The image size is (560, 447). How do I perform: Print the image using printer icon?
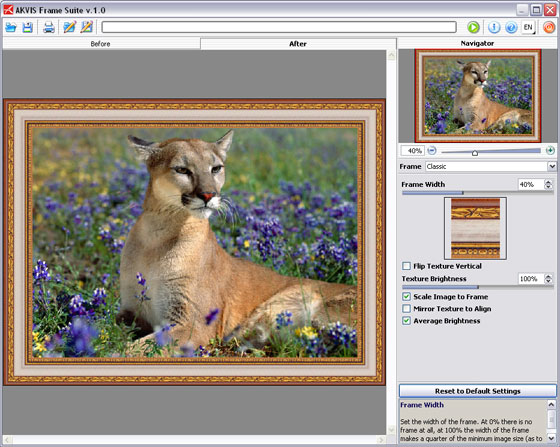[49, 27]
